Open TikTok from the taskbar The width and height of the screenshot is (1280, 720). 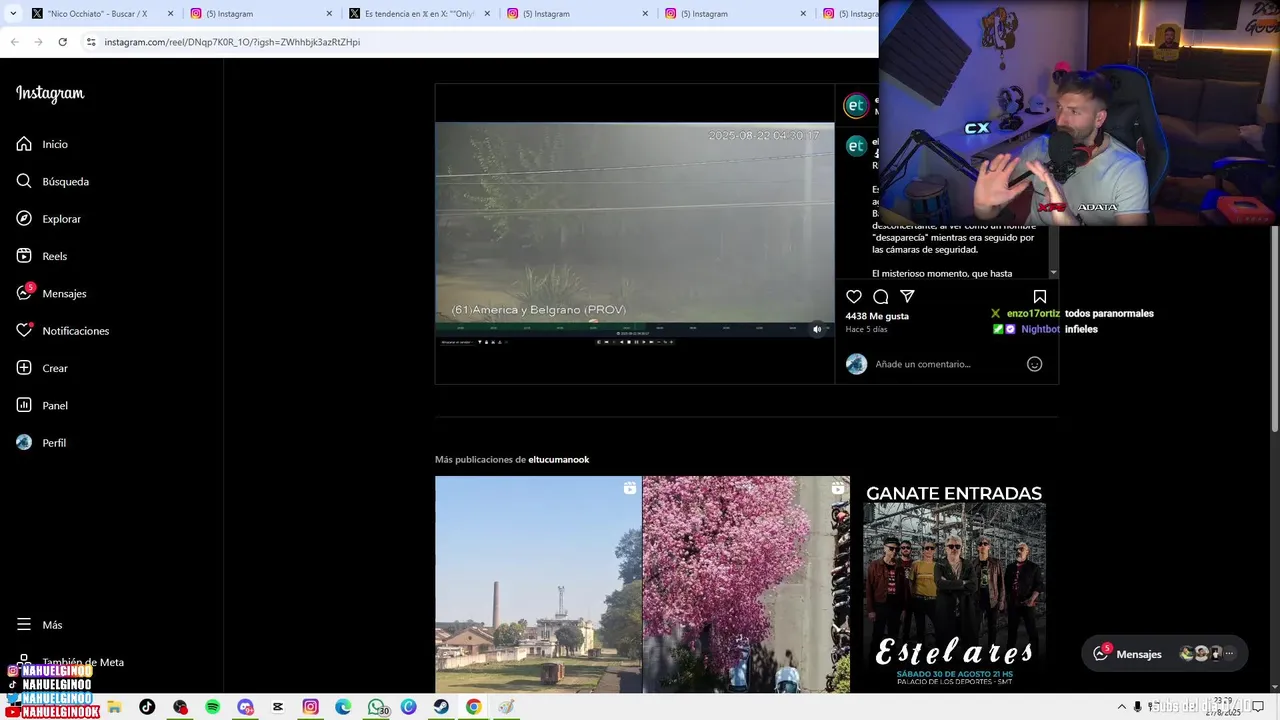click(147, 707)
